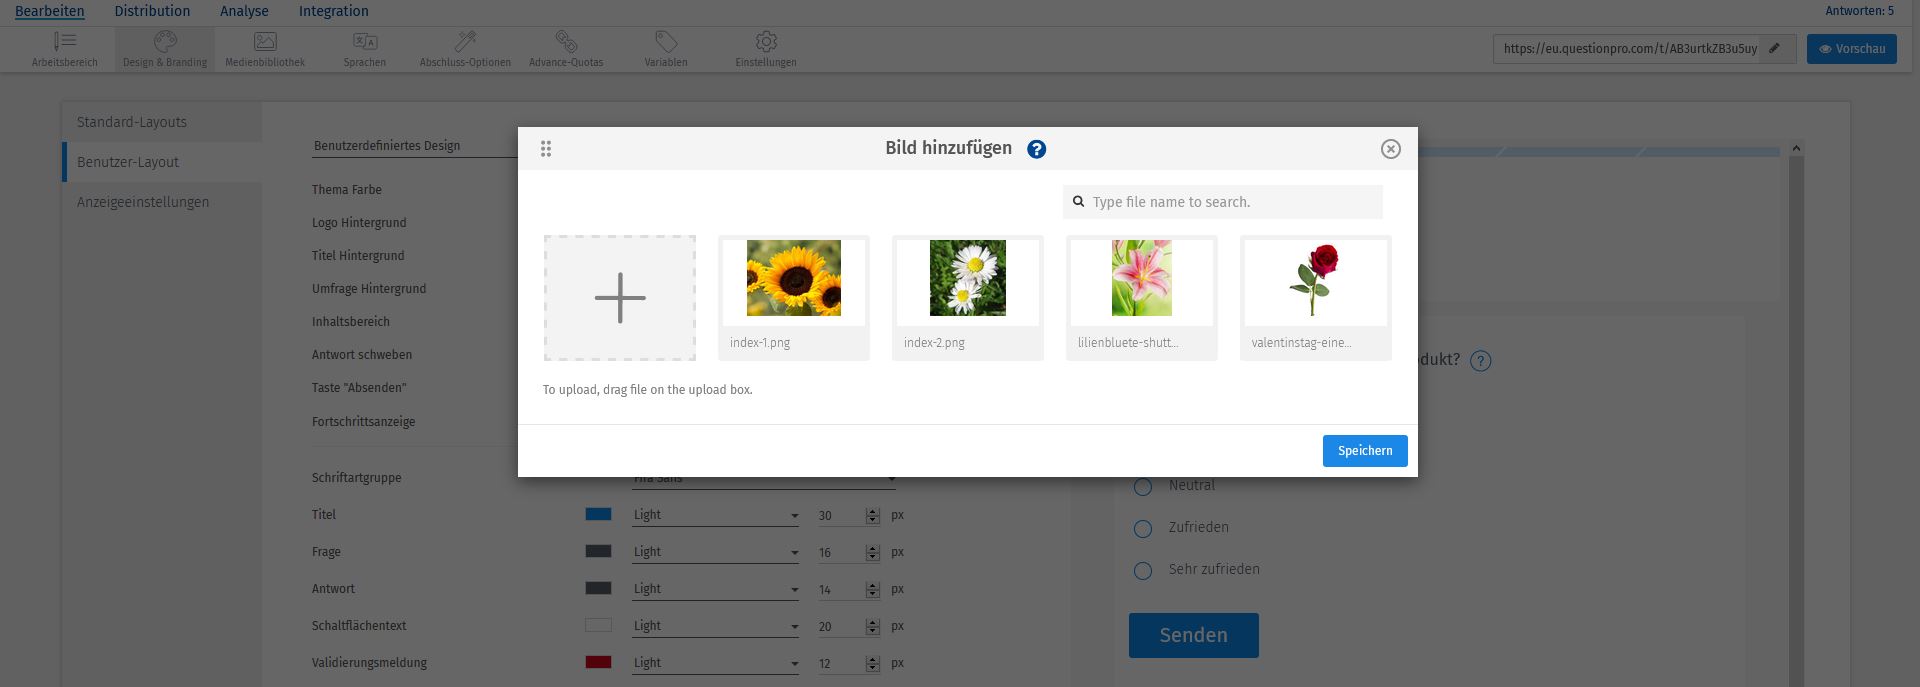
Task: Switch to the Bearbeiten tab
Action: pyautogui.click(x=50, y=11)
